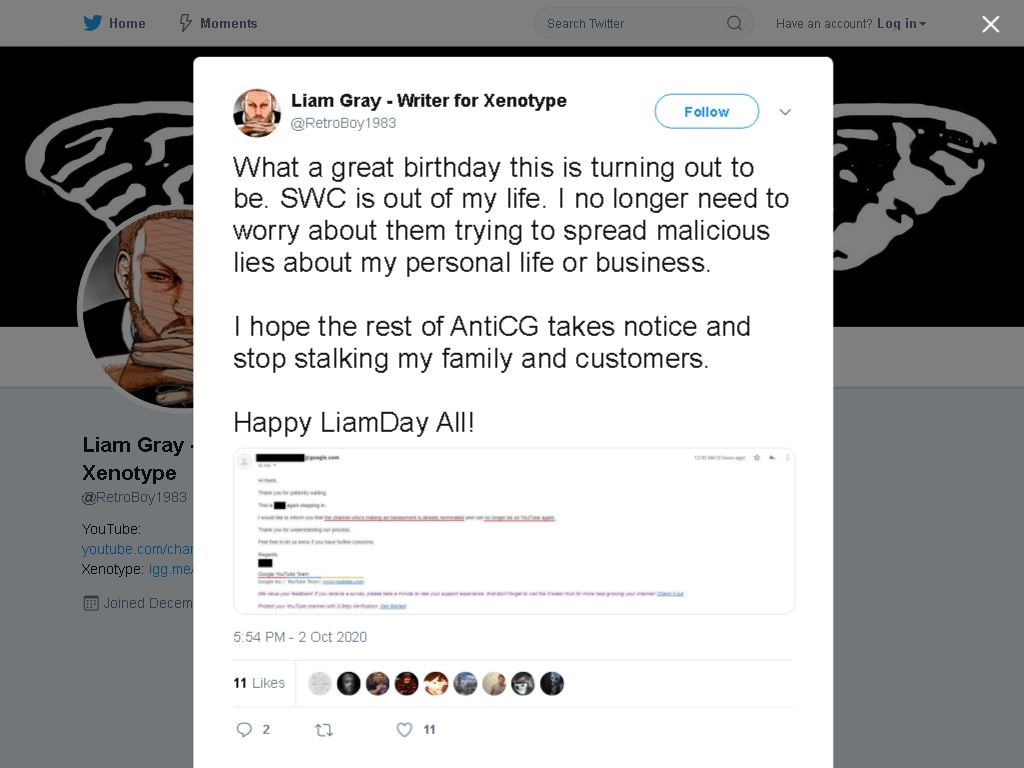
Task: Open the Log in dropdown
Action: click(x=901, y=24)
